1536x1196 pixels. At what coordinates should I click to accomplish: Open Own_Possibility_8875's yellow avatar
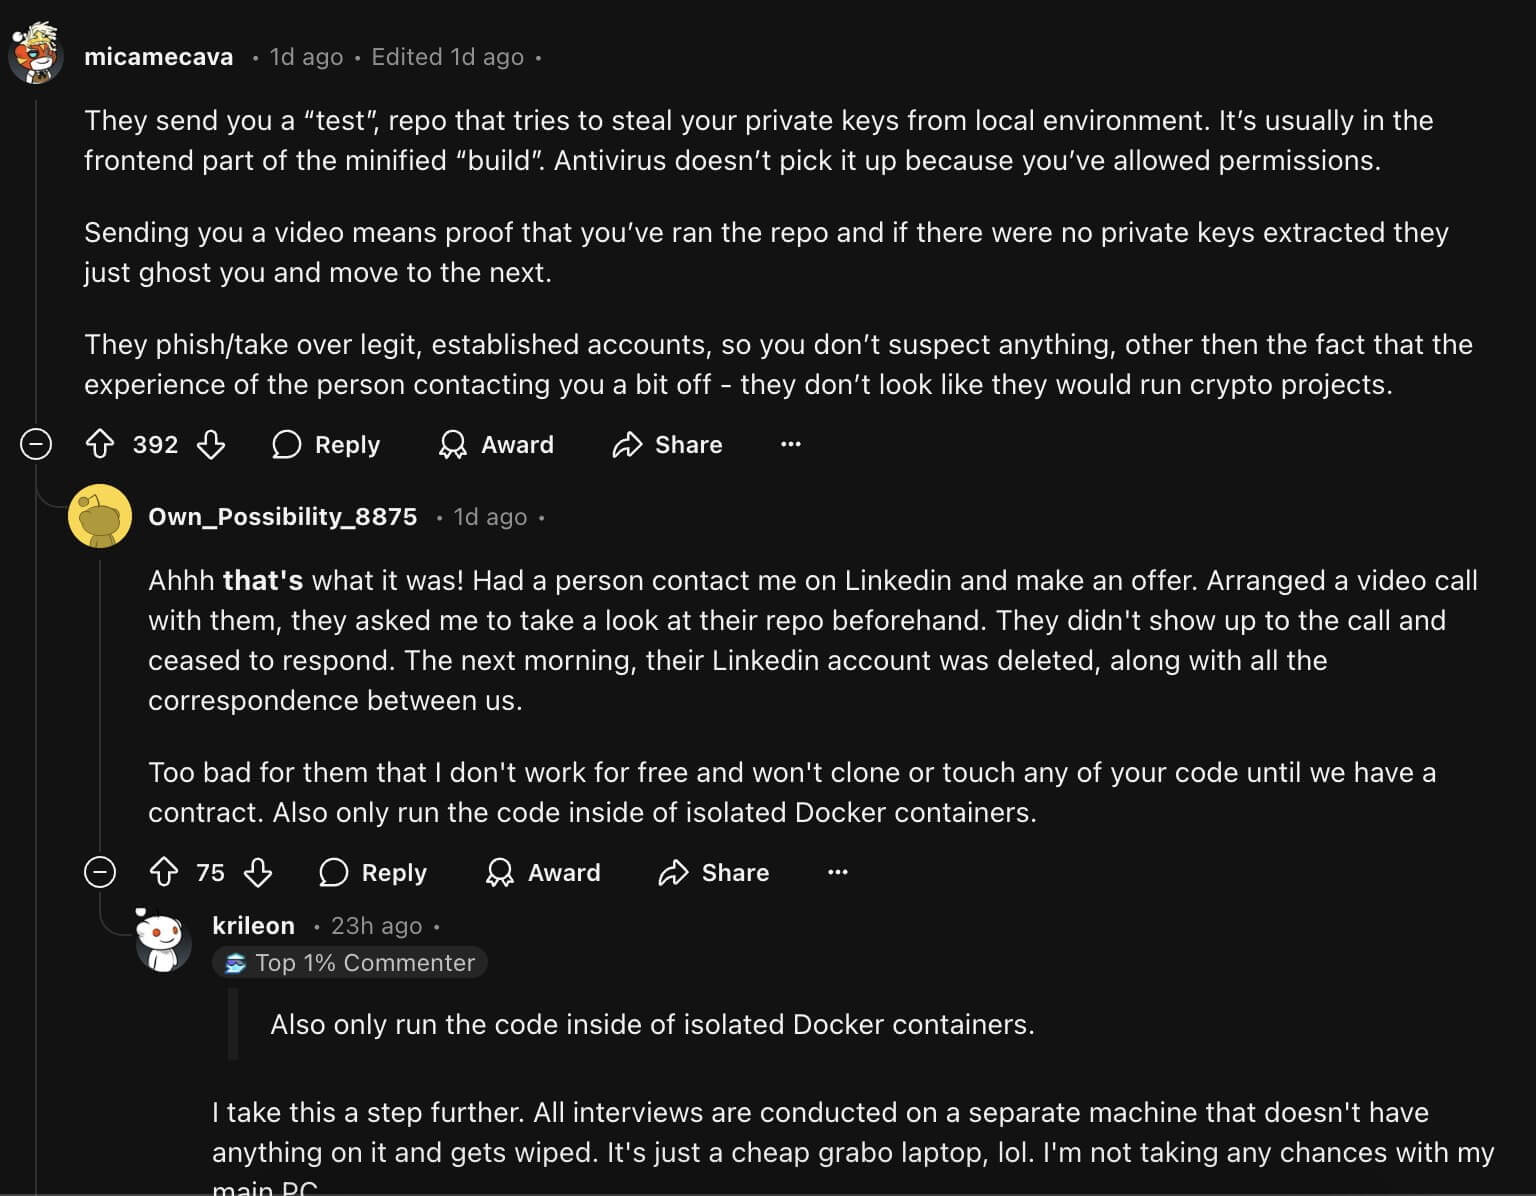tap(100, 516)
